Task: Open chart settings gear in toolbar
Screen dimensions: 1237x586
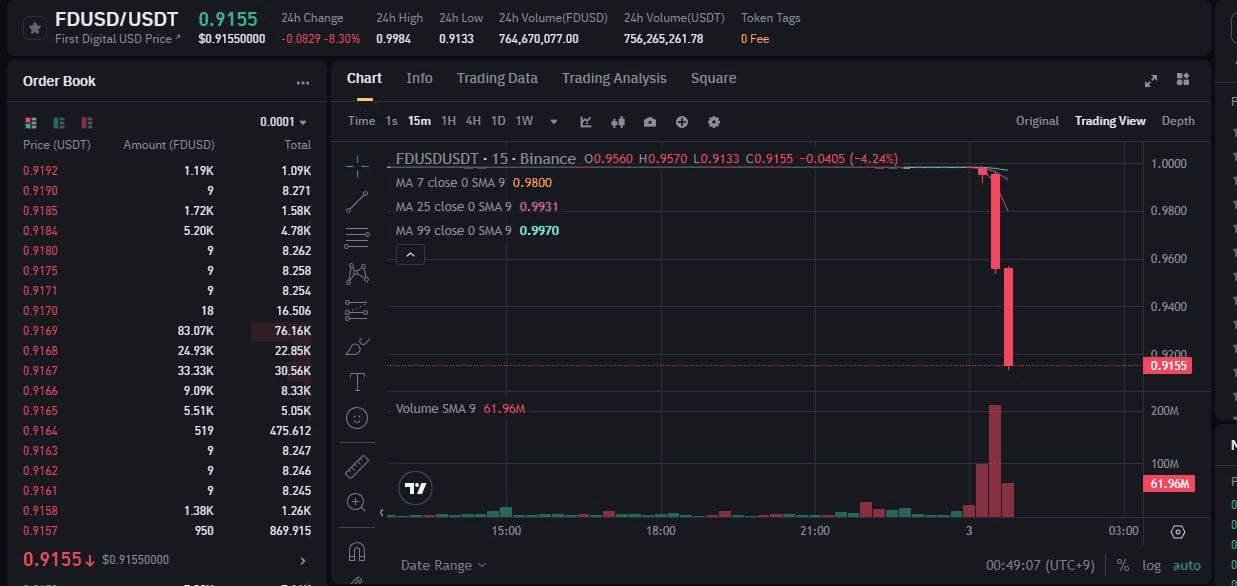Action: click(x=714, y=122)
